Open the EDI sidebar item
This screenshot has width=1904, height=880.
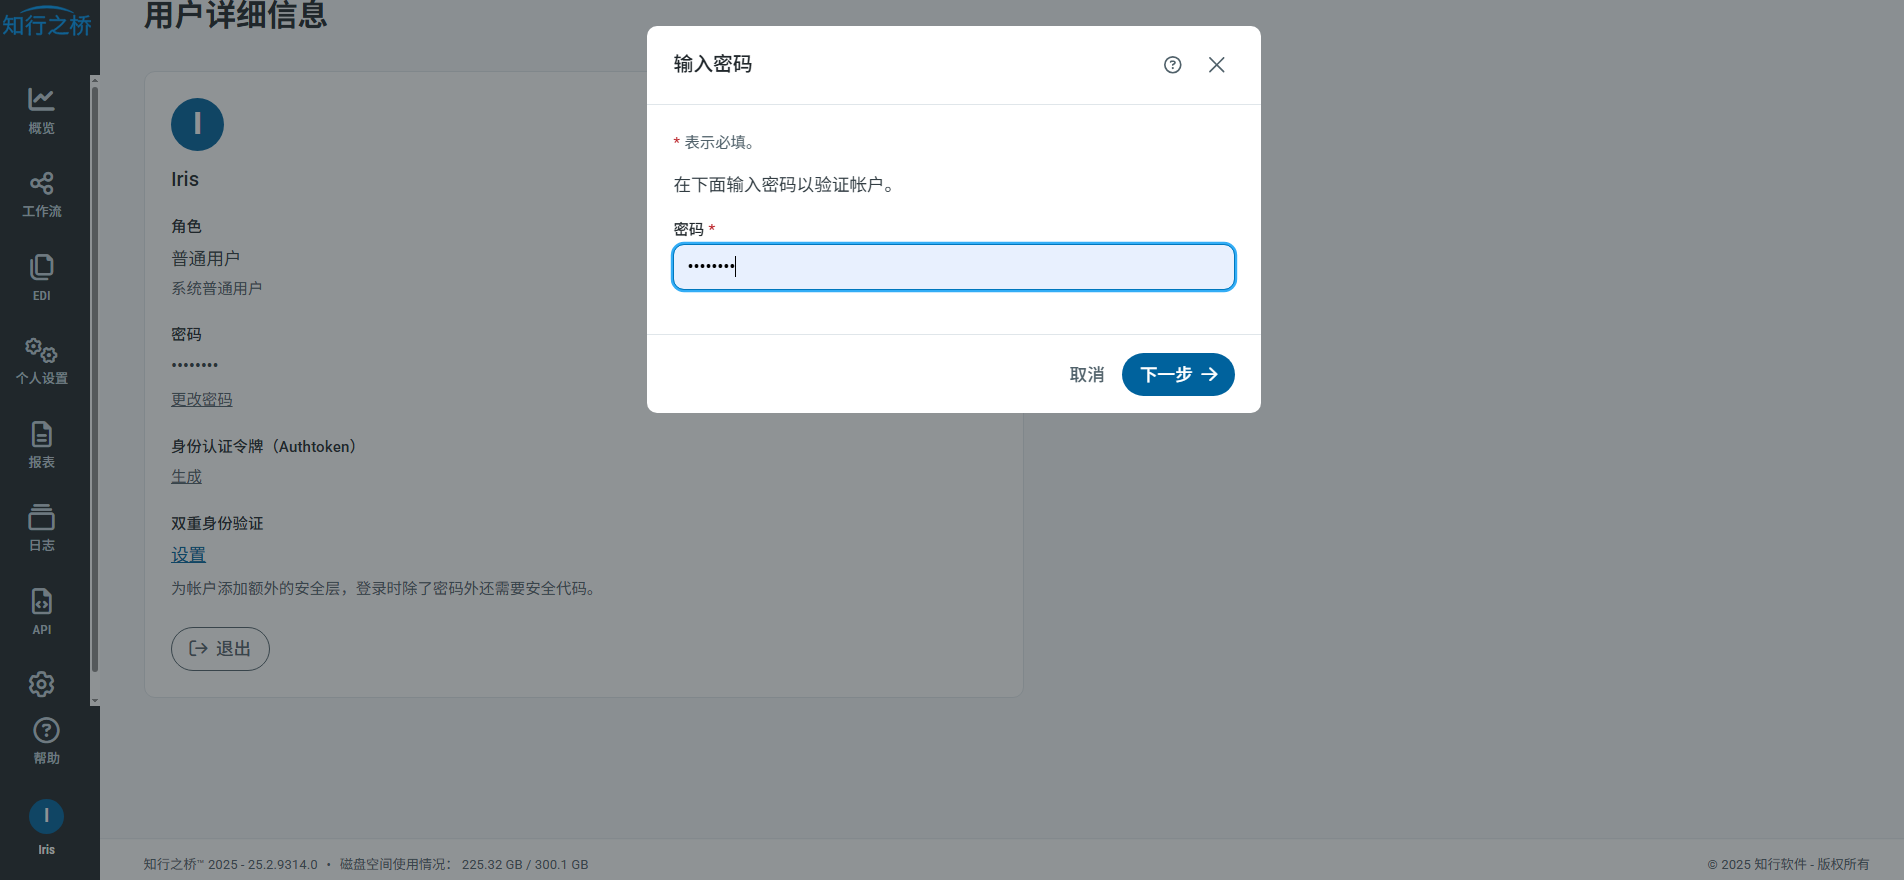tap(41, 277)
